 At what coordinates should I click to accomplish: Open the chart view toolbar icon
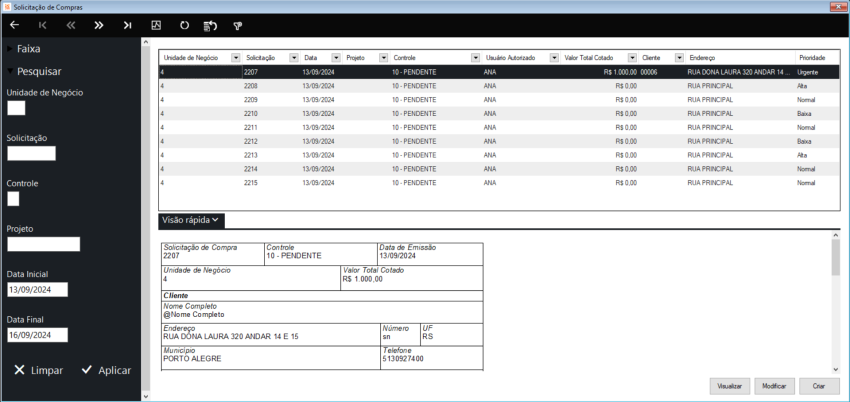(156, 25)
